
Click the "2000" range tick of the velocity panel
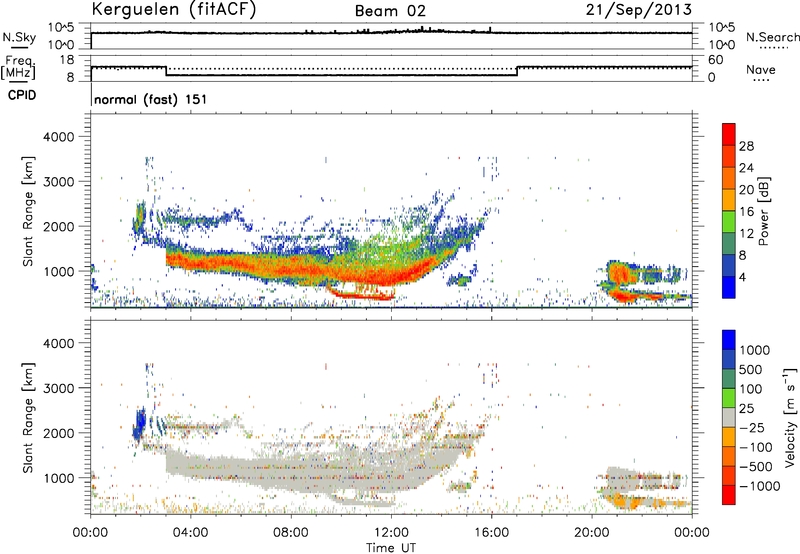point(59,433)
